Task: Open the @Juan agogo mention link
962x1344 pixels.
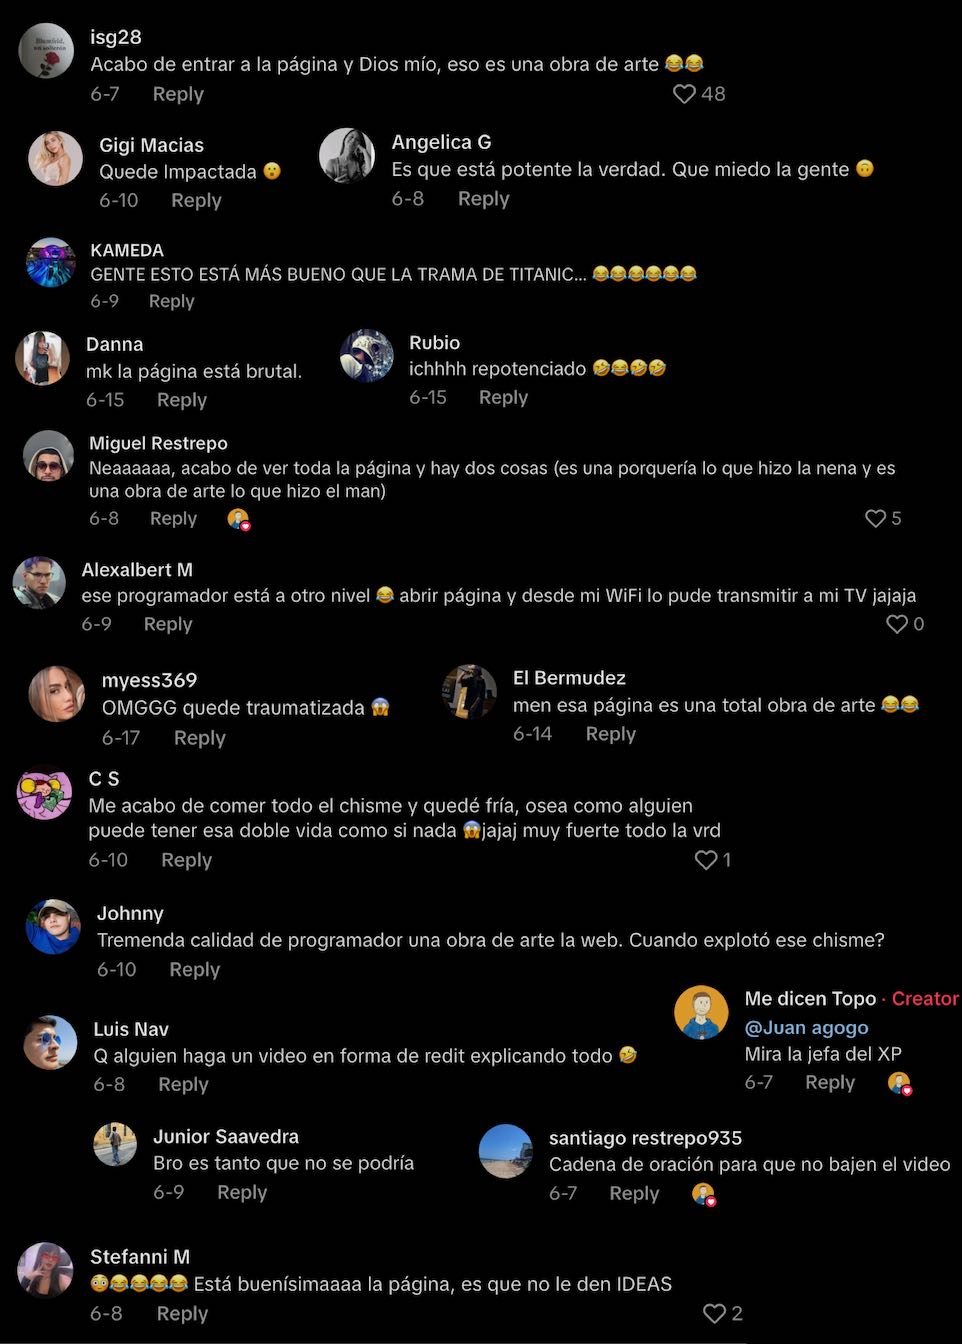Action: (x=806, y=1027)
